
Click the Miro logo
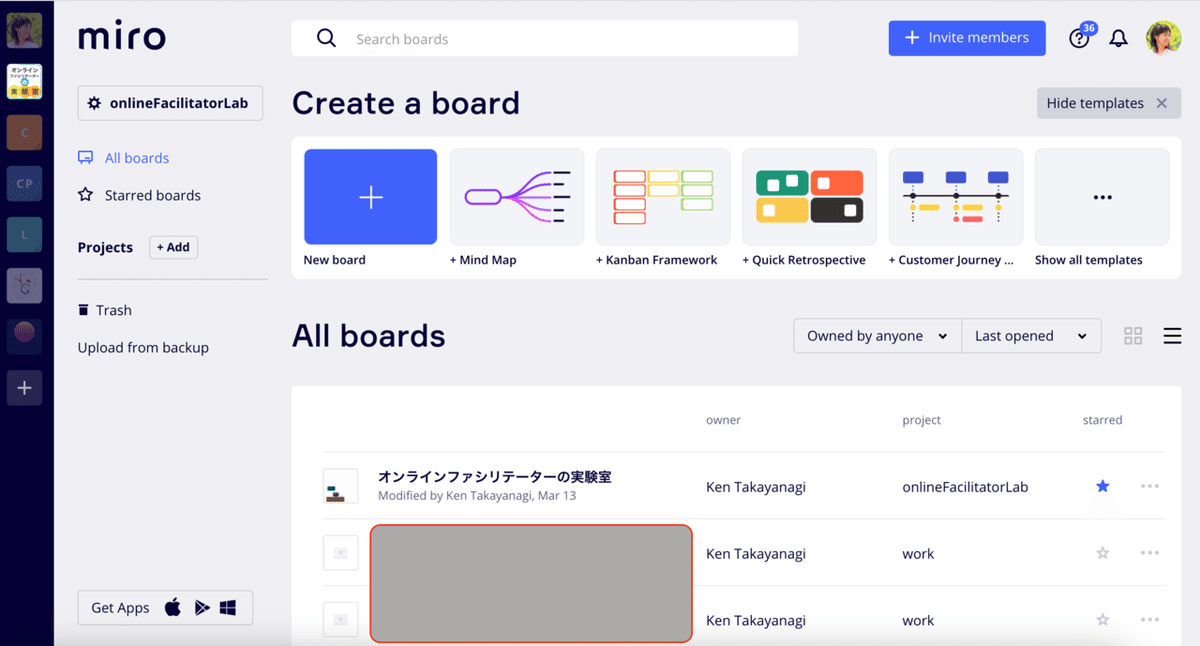[x=122, y=37]
